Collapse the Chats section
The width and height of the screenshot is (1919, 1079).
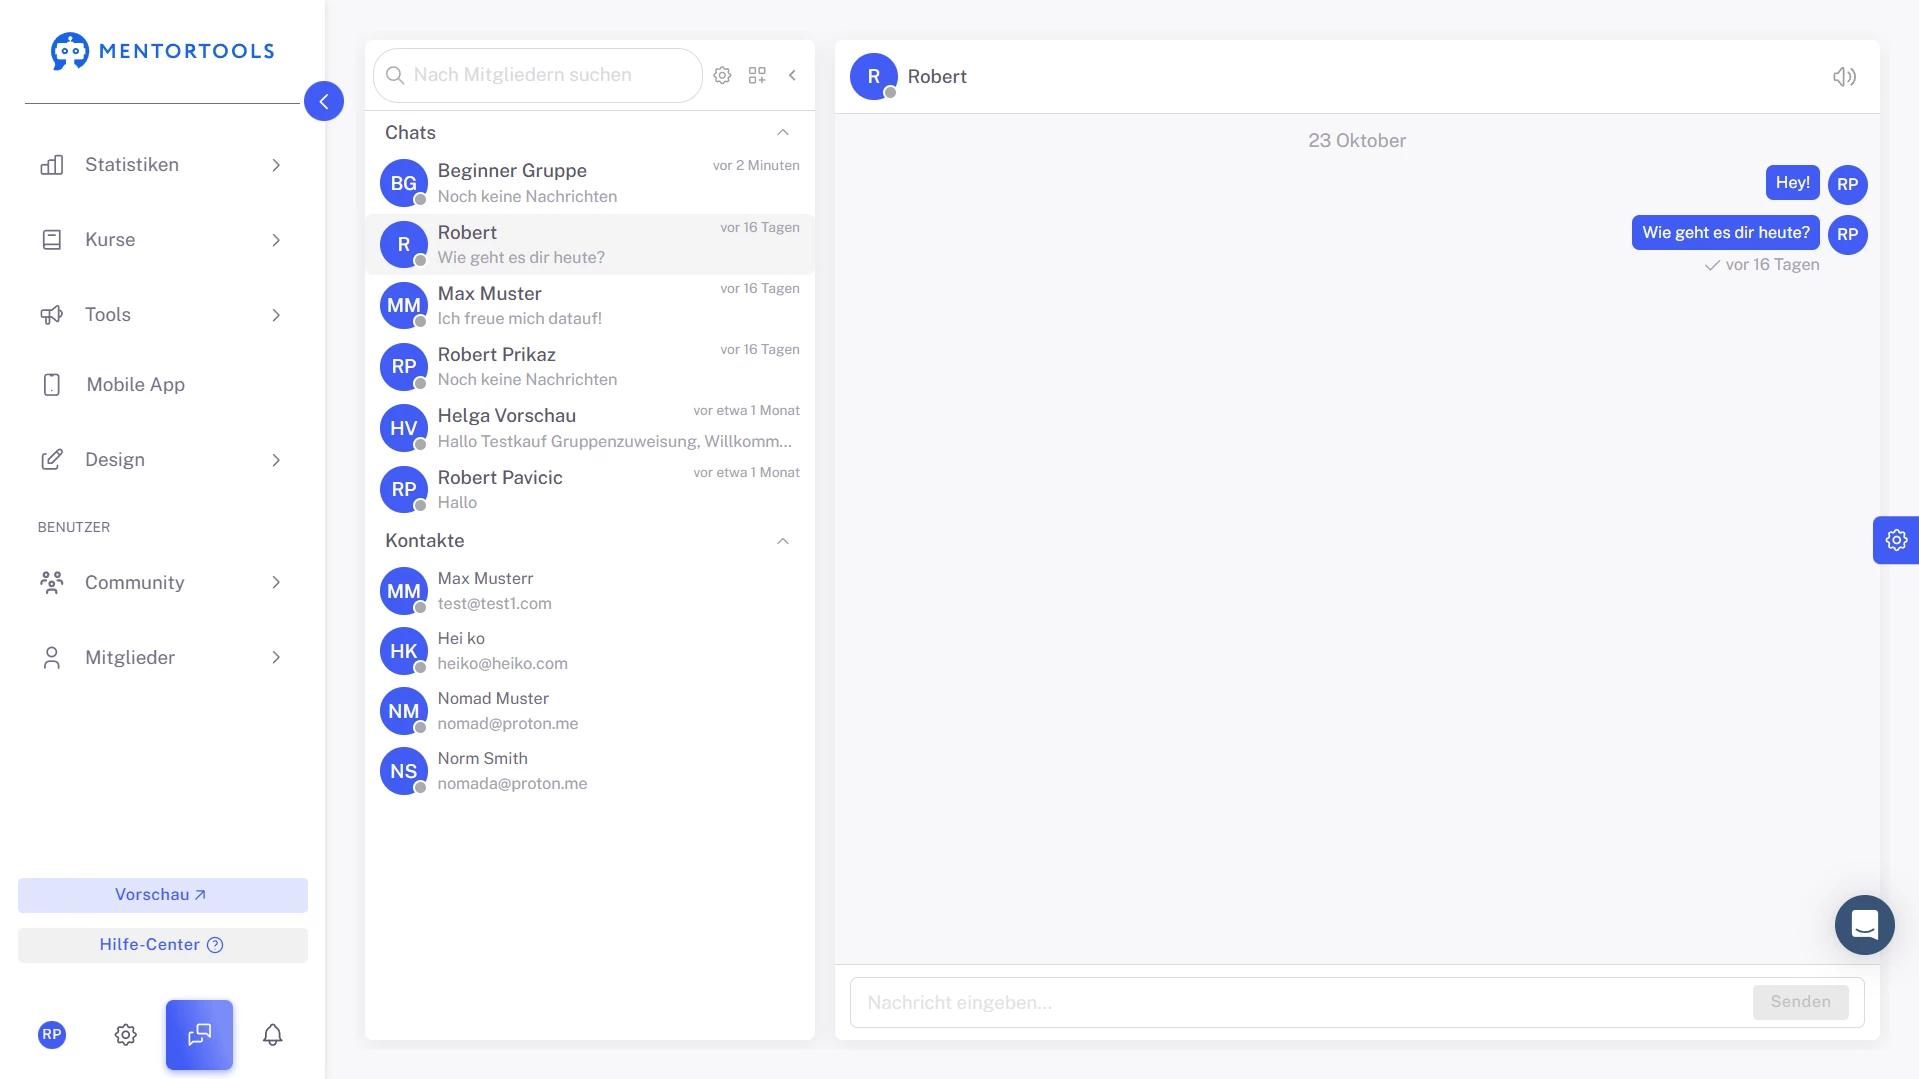(x=782, y=133)
